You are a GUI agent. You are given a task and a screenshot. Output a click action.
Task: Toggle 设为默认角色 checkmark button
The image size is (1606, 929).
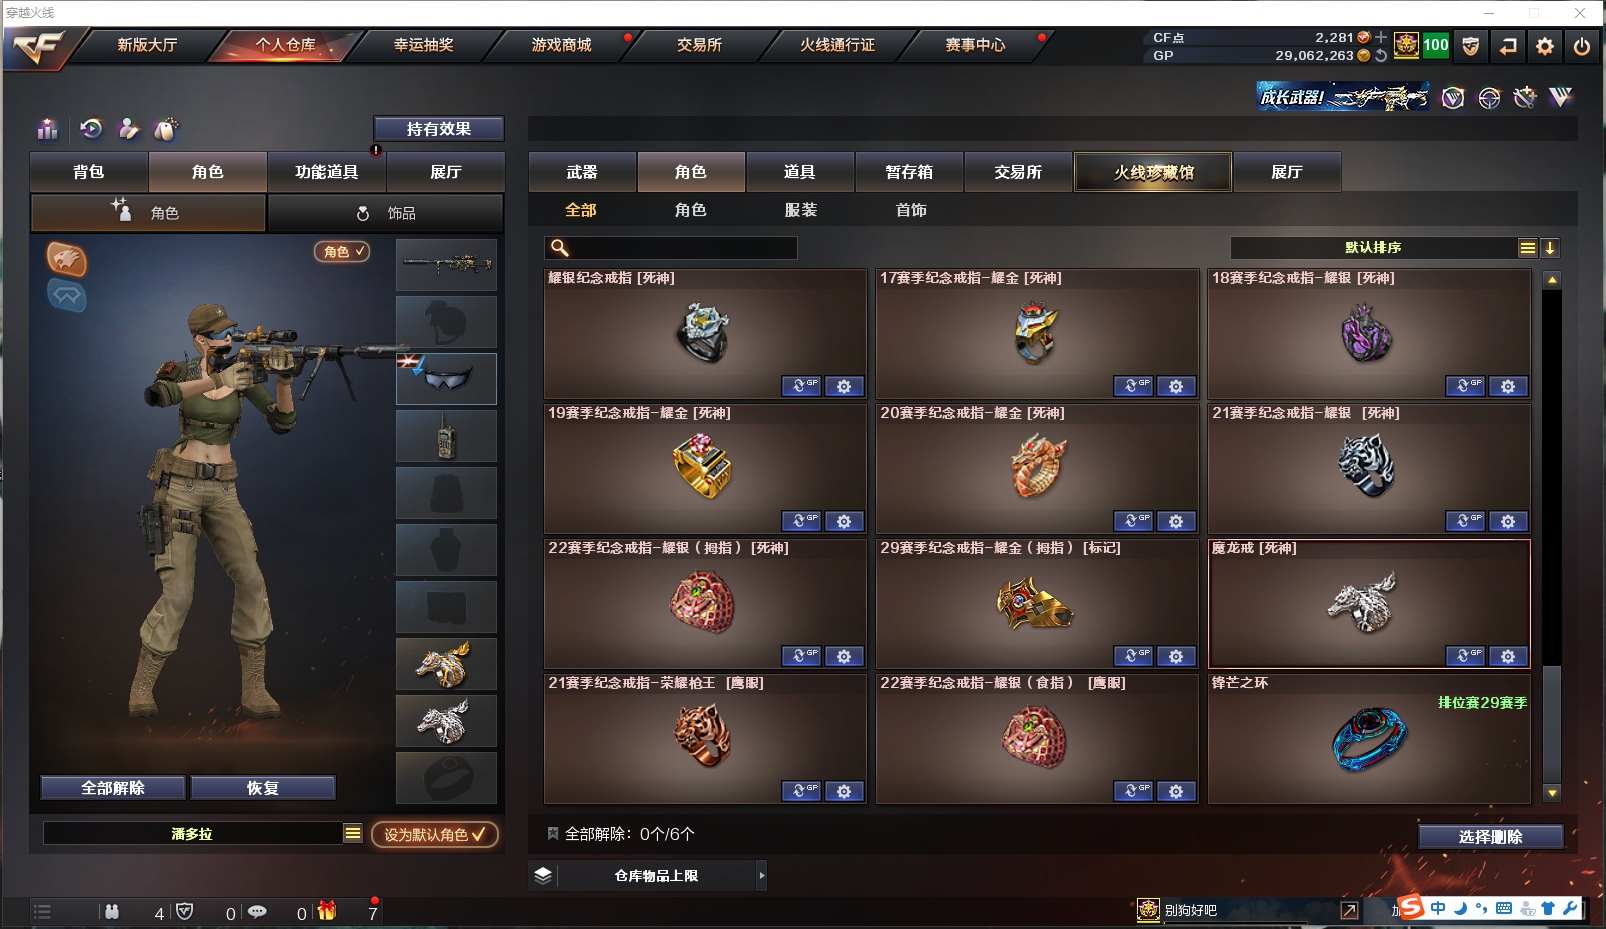point(435,834)
